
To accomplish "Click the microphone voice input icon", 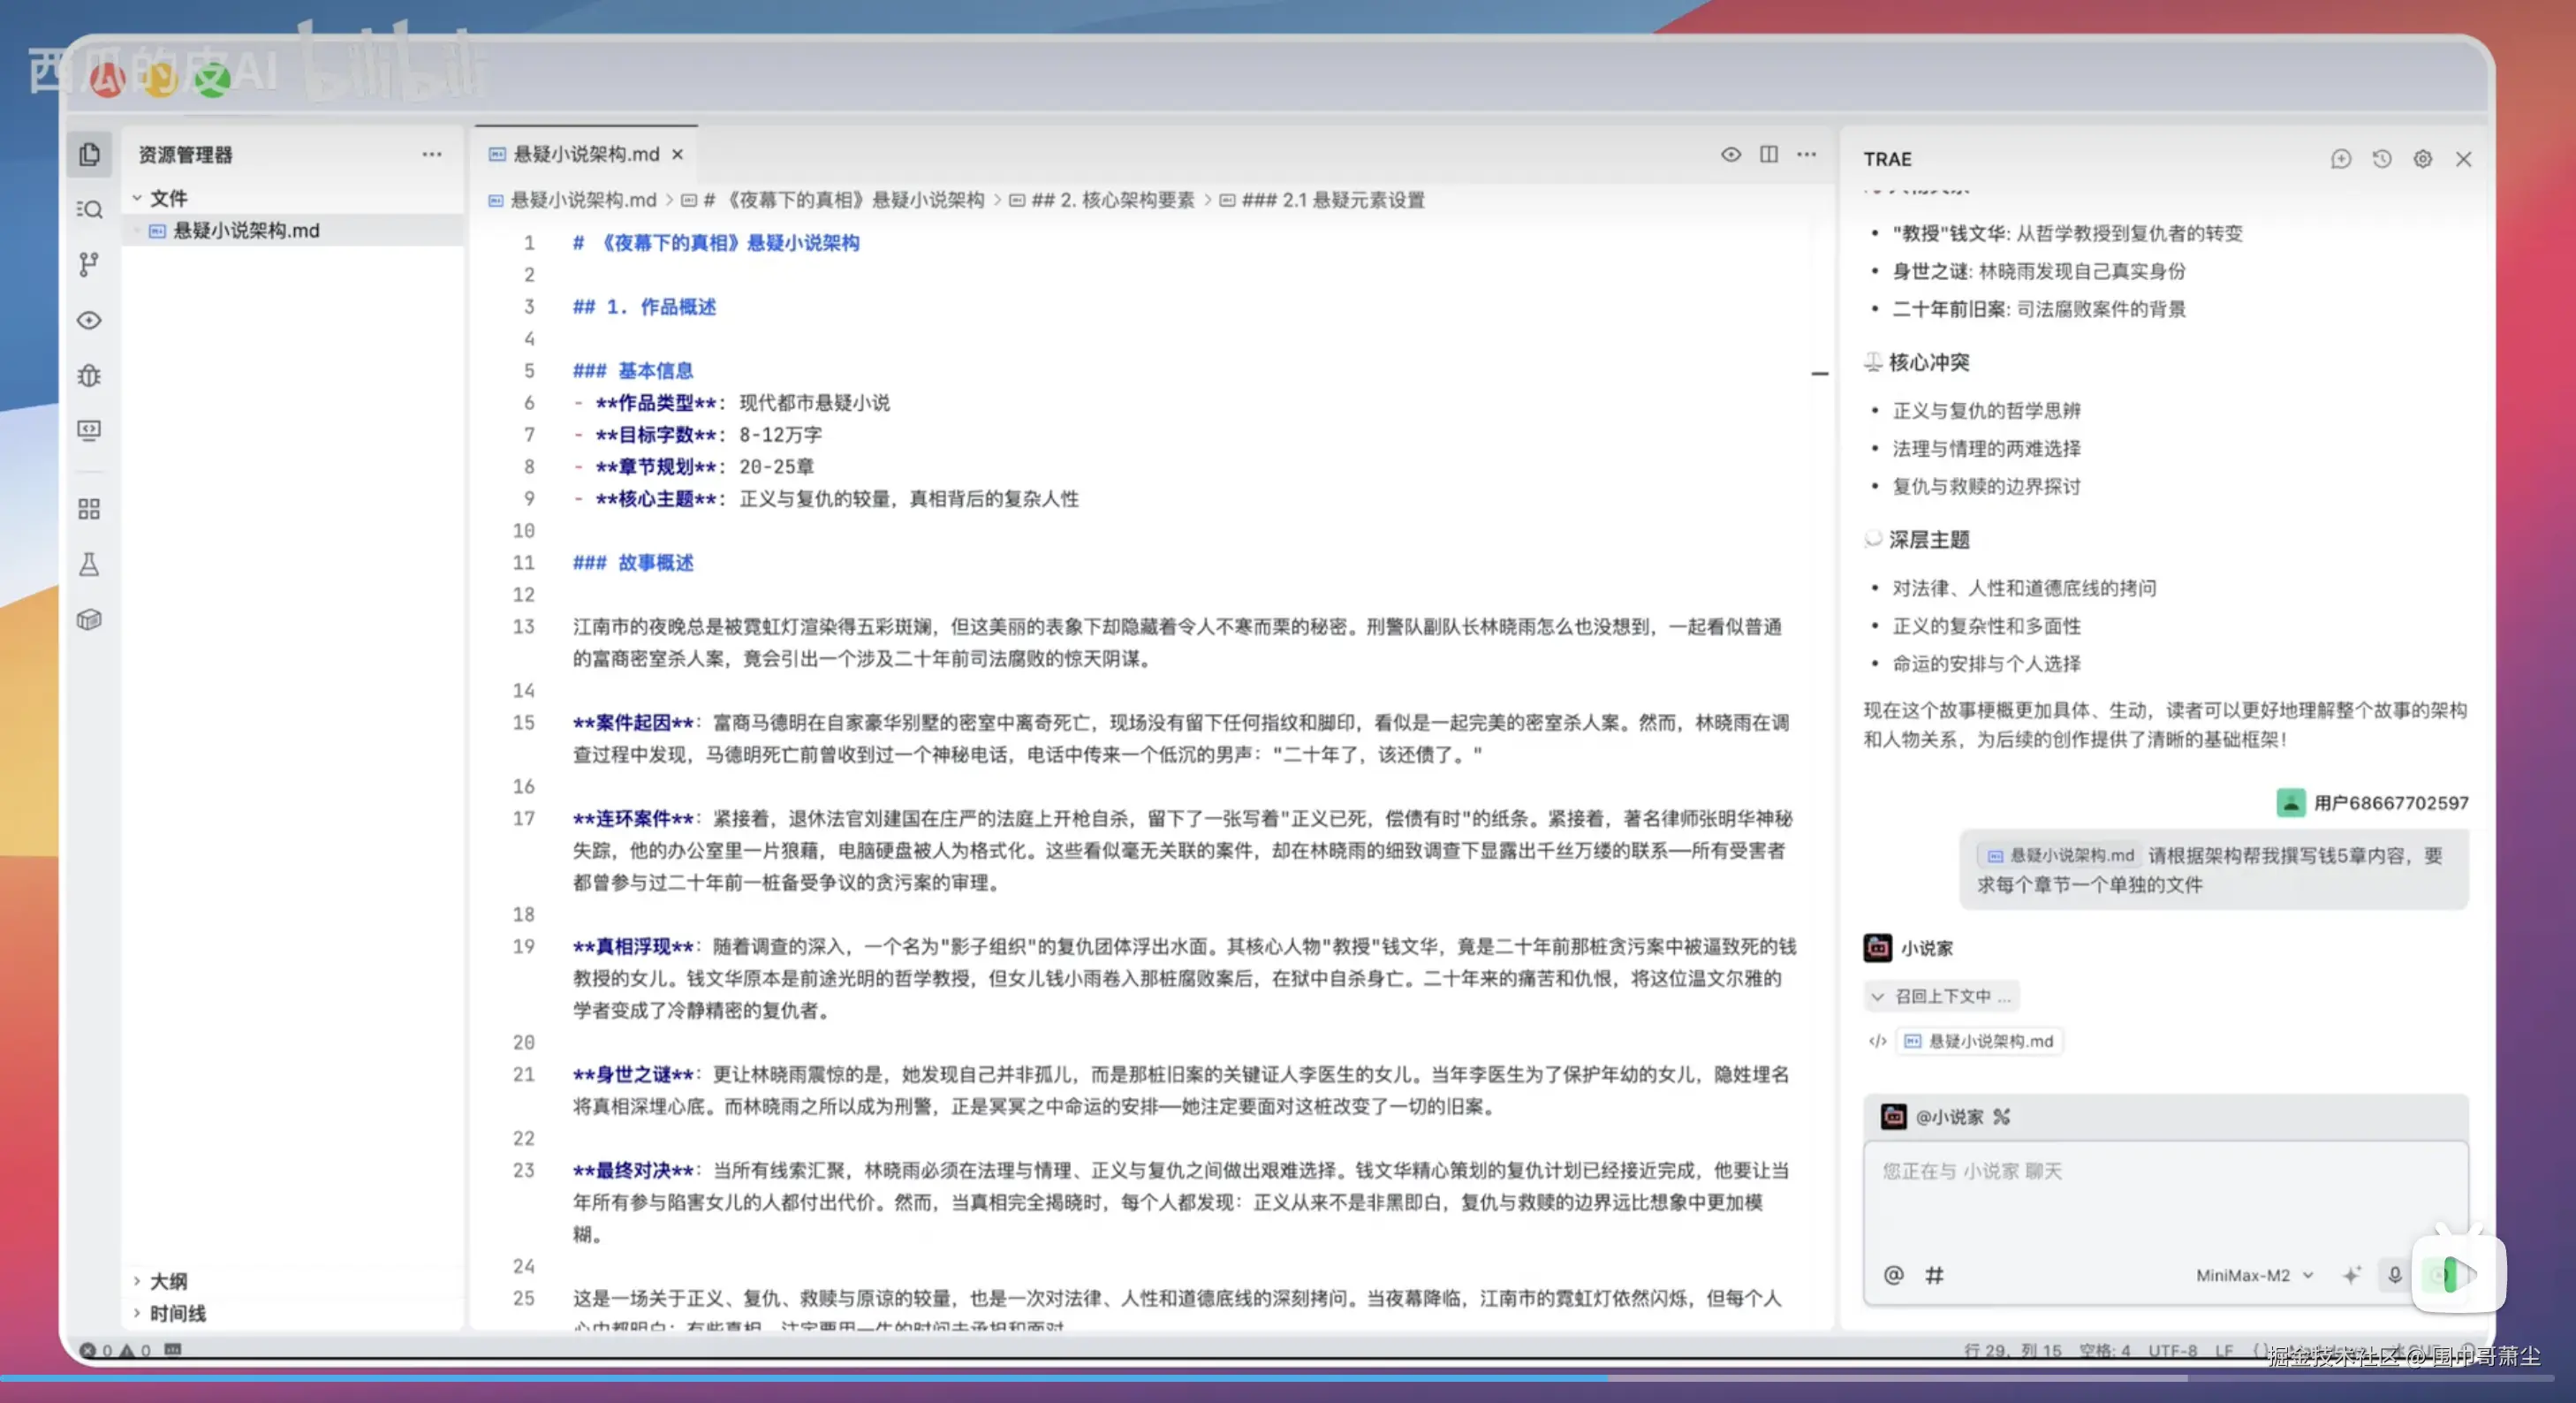I will tap(2395, 1275).
